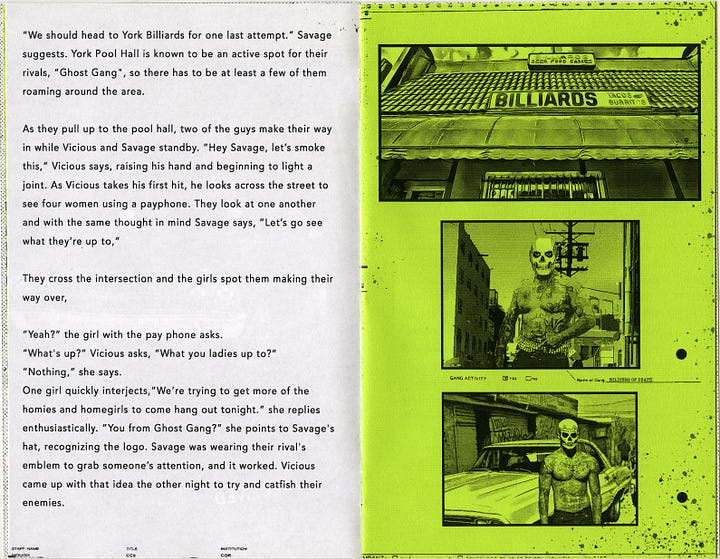This screenshot has height=559, width=720.
Task: Click line starting 'They cross the intersection'
Action: click(178, 279)
